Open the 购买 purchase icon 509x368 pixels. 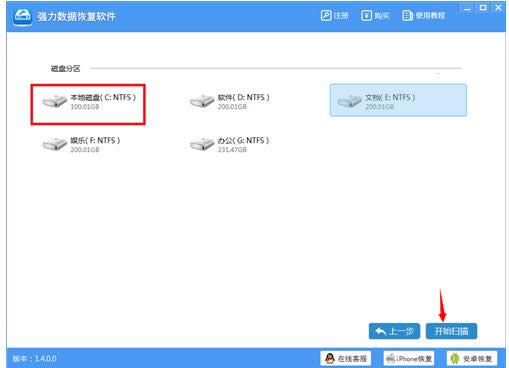pos(366,15)
